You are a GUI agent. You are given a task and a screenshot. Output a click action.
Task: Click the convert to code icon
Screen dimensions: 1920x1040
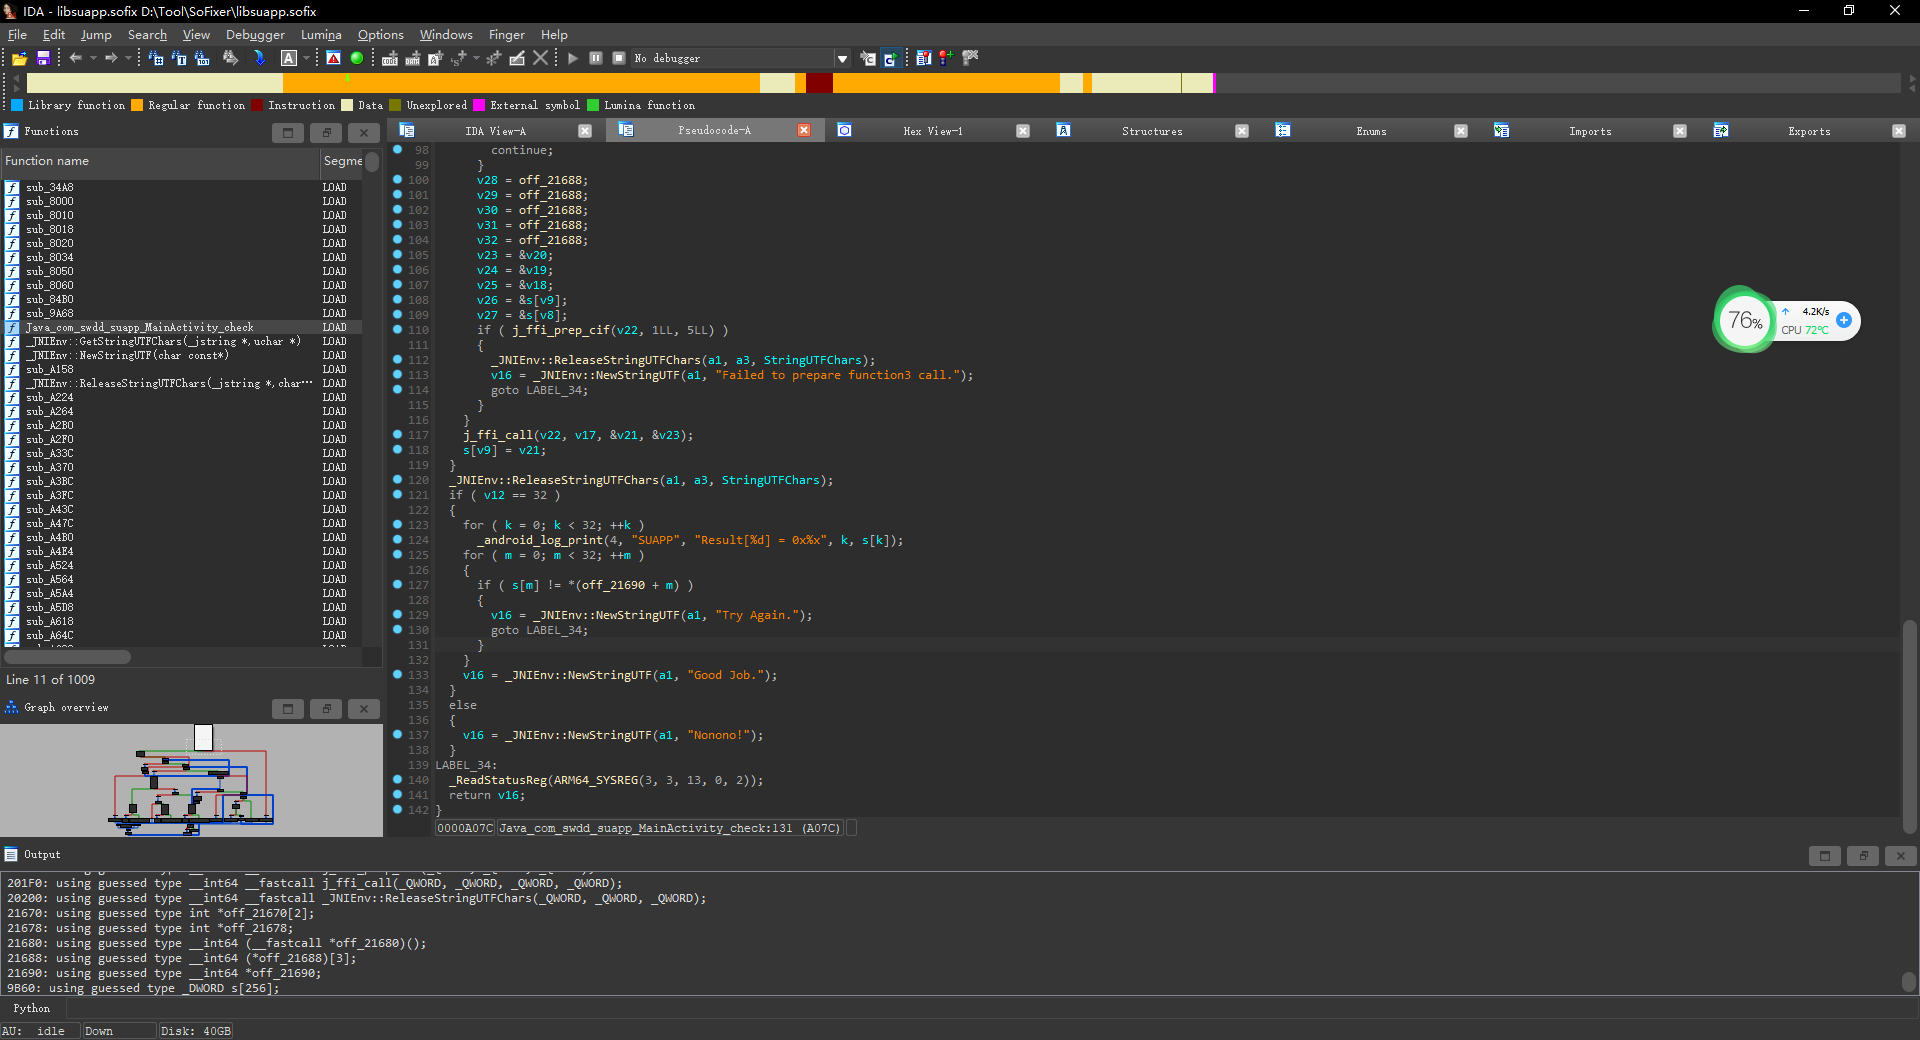tap(390, 58)
